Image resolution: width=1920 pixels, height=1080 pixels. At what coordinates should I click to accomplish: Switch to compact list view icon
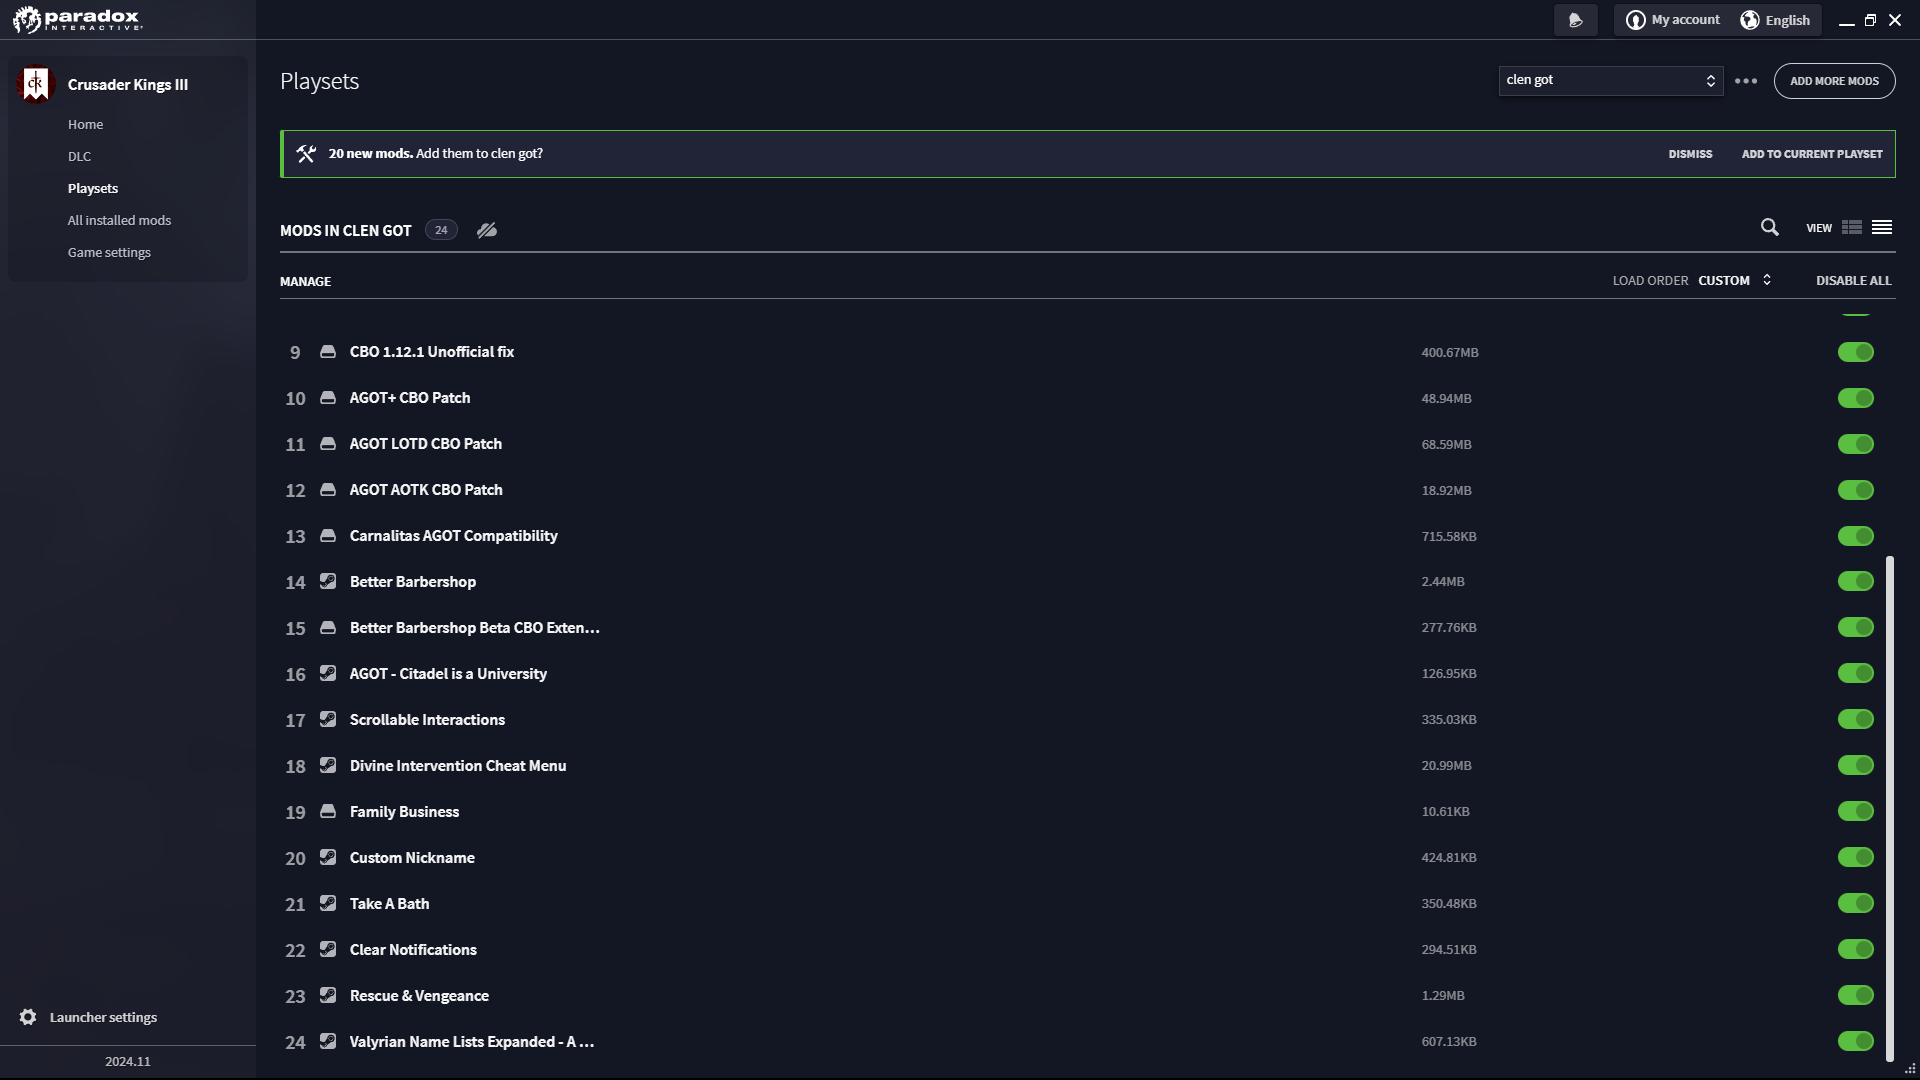pyautogui.click(x=1882, y=228)
